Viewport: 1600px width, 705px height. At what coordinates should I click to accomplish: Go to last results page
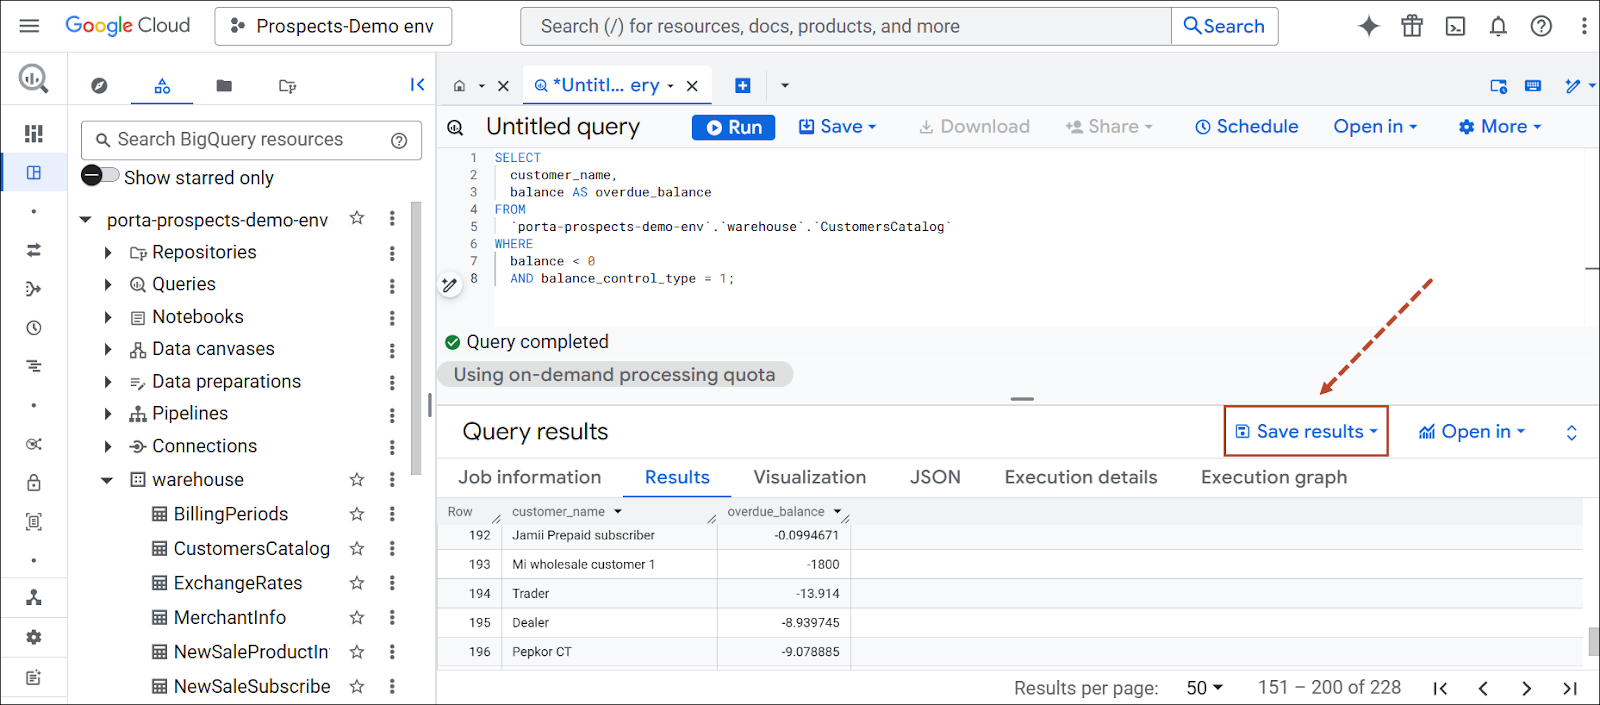tap(1569, 688)
